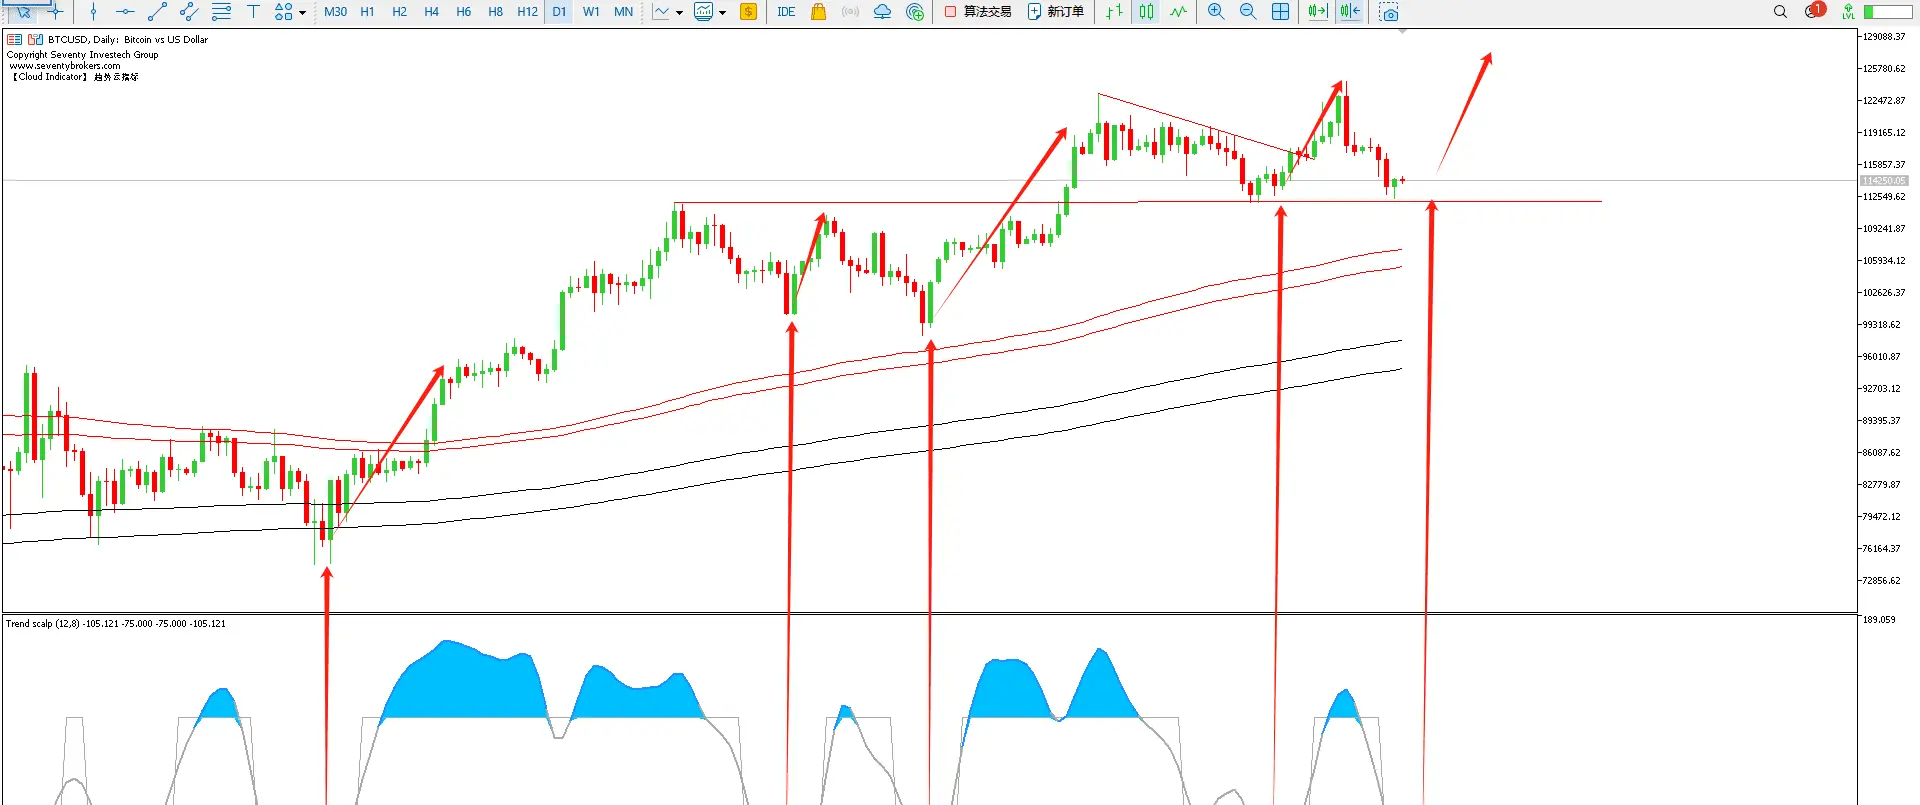Select the crosshair tool
Image resolution: width=1920 pixels, height=805 pixels.
click(55, 12)
